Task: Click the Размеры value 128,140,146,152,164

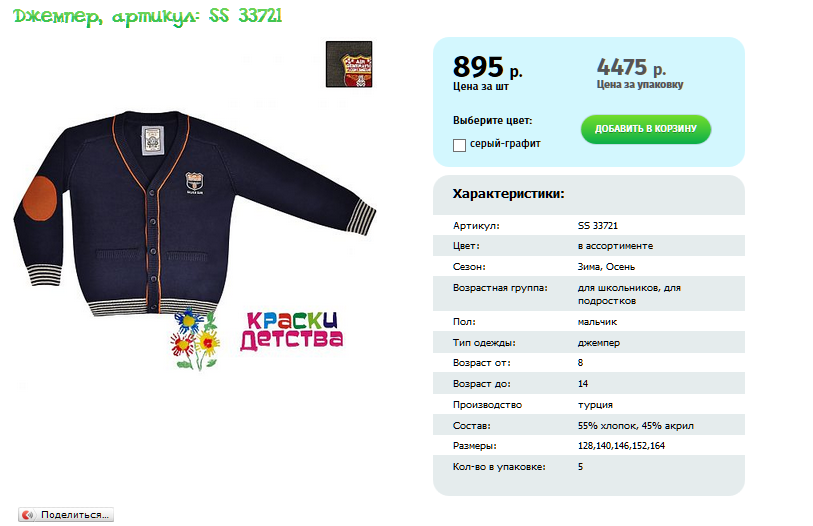Action: (x=621, y=446)
